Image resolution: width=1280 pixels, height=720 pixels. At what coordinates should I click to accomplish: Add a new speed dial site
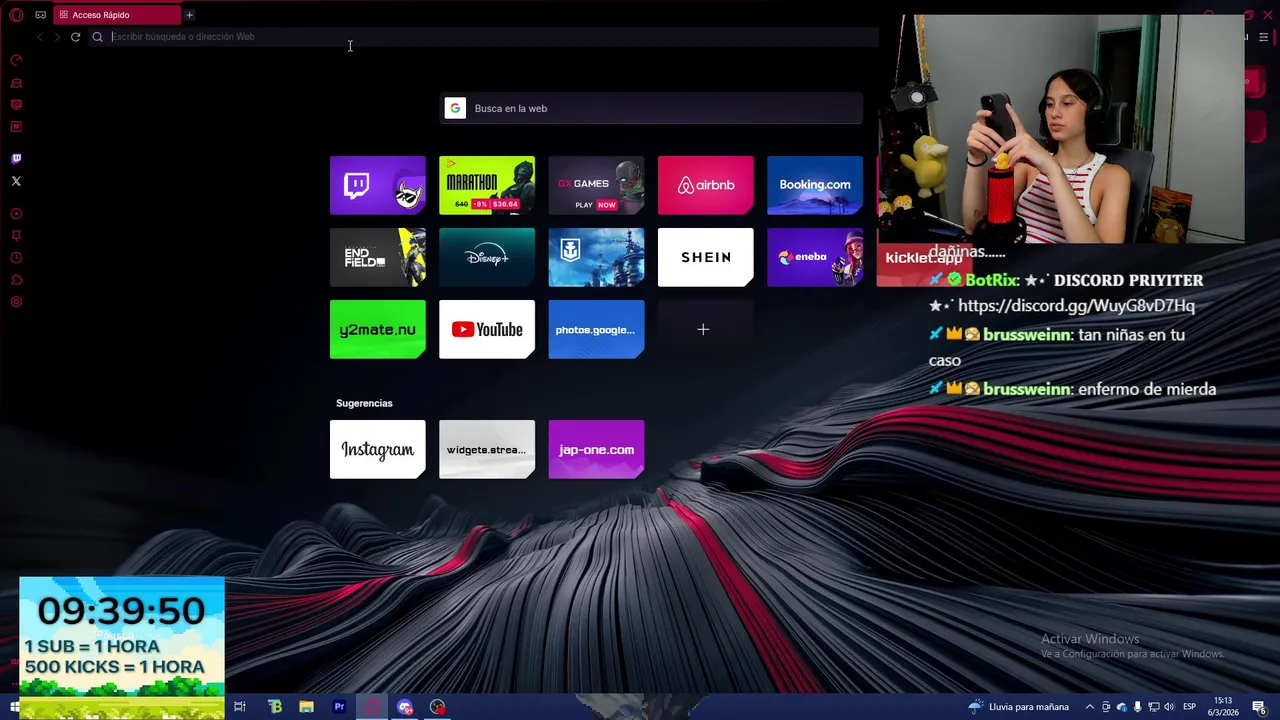pos(704,329)
